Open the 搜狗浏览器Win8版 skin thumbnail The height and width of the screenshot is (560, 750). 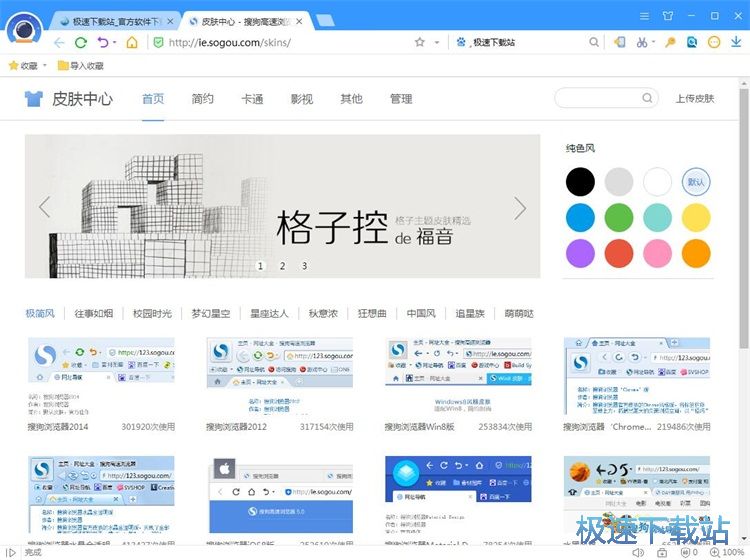(x=458, y=377)
